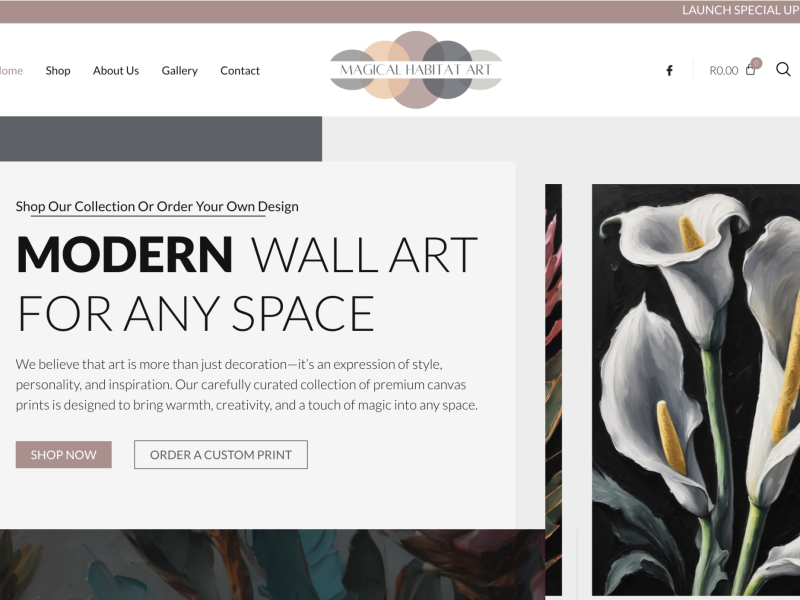
Task: Click the cart item count badge
Action: 756,63
